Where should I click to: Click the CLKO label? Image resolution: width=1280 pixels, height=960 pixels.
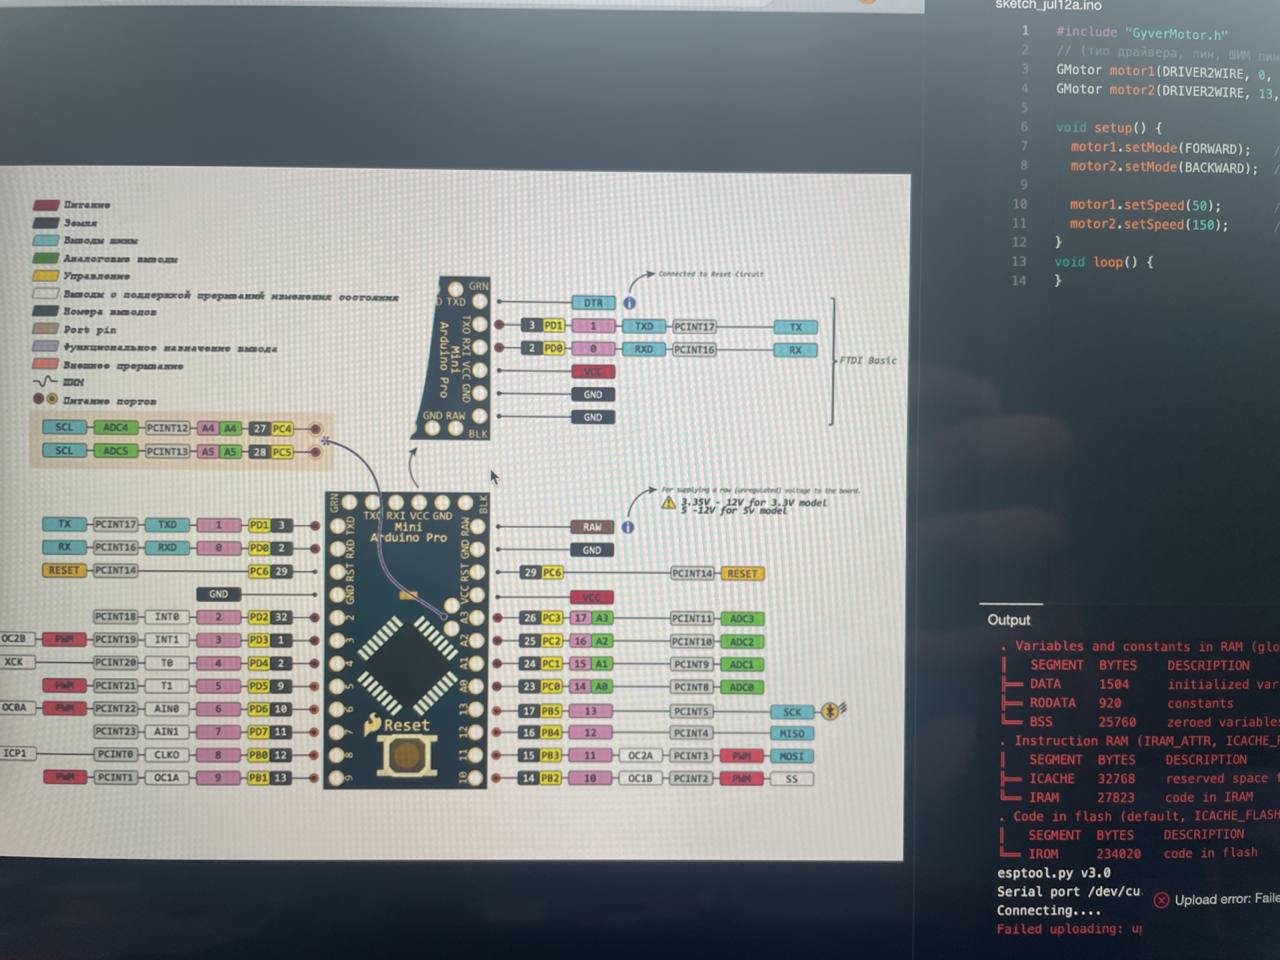[167, 755]
